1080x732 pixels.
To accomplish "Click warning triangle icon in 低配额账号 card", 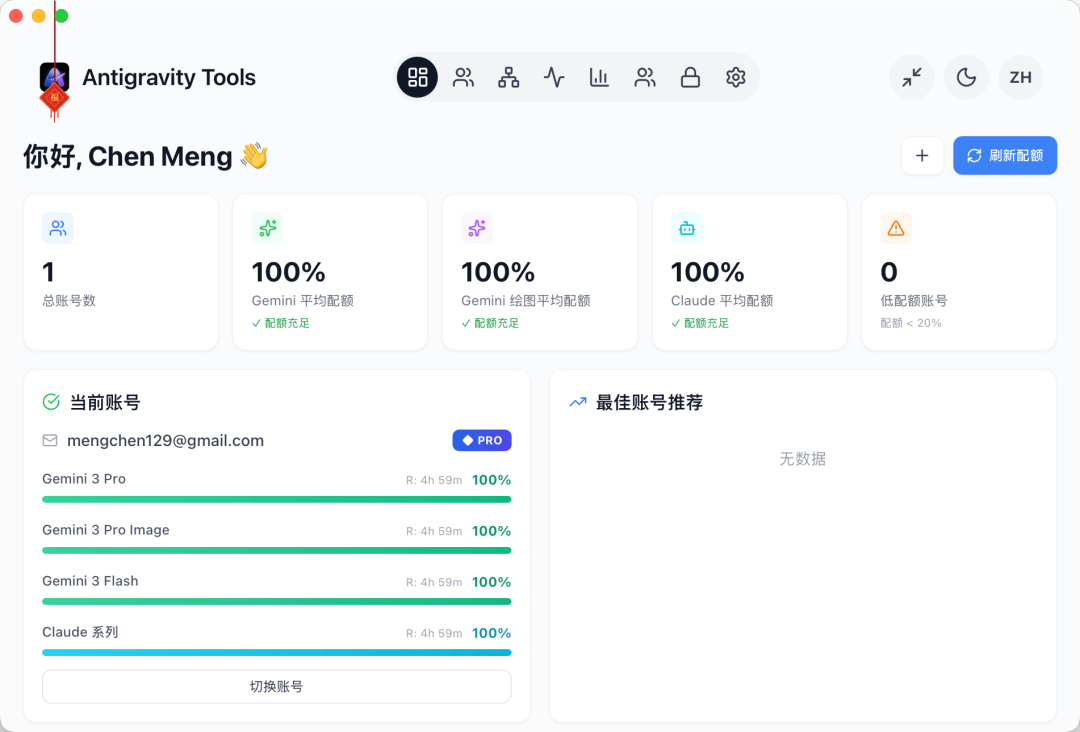I will coord(896,228).
